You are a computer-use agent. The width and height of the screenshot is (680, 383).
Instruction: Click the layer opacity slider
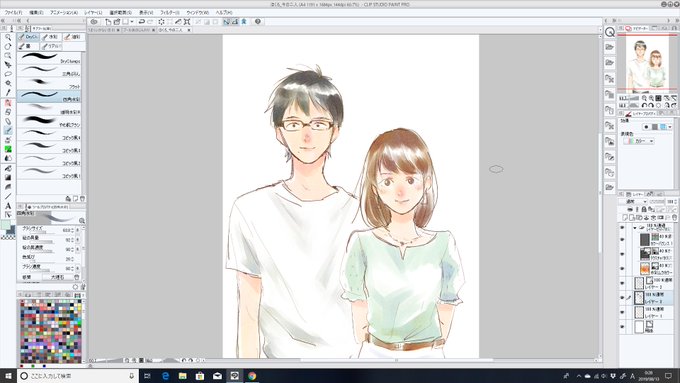pyautogui.click(x=657, y=202)
